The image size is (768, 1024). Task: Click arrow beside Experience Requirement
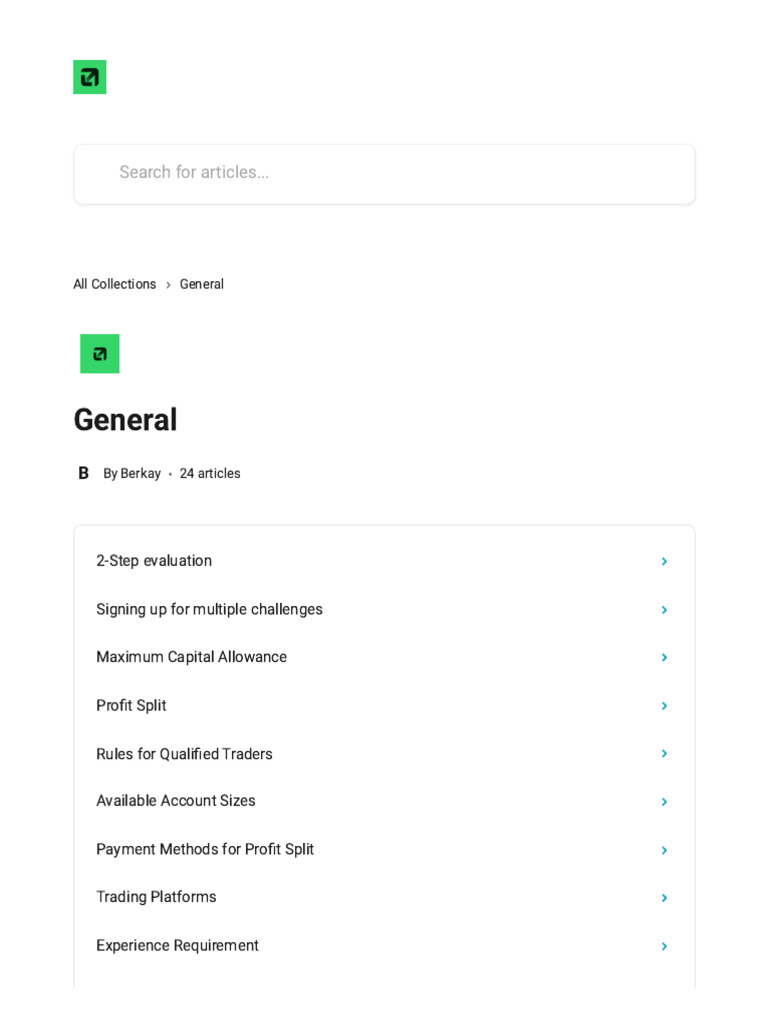pos(664,946)
